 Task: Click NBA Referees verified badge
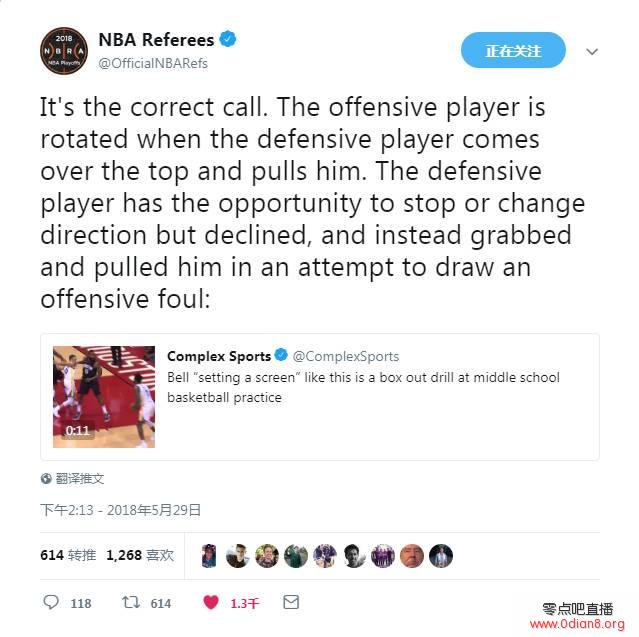coord(228,39)
